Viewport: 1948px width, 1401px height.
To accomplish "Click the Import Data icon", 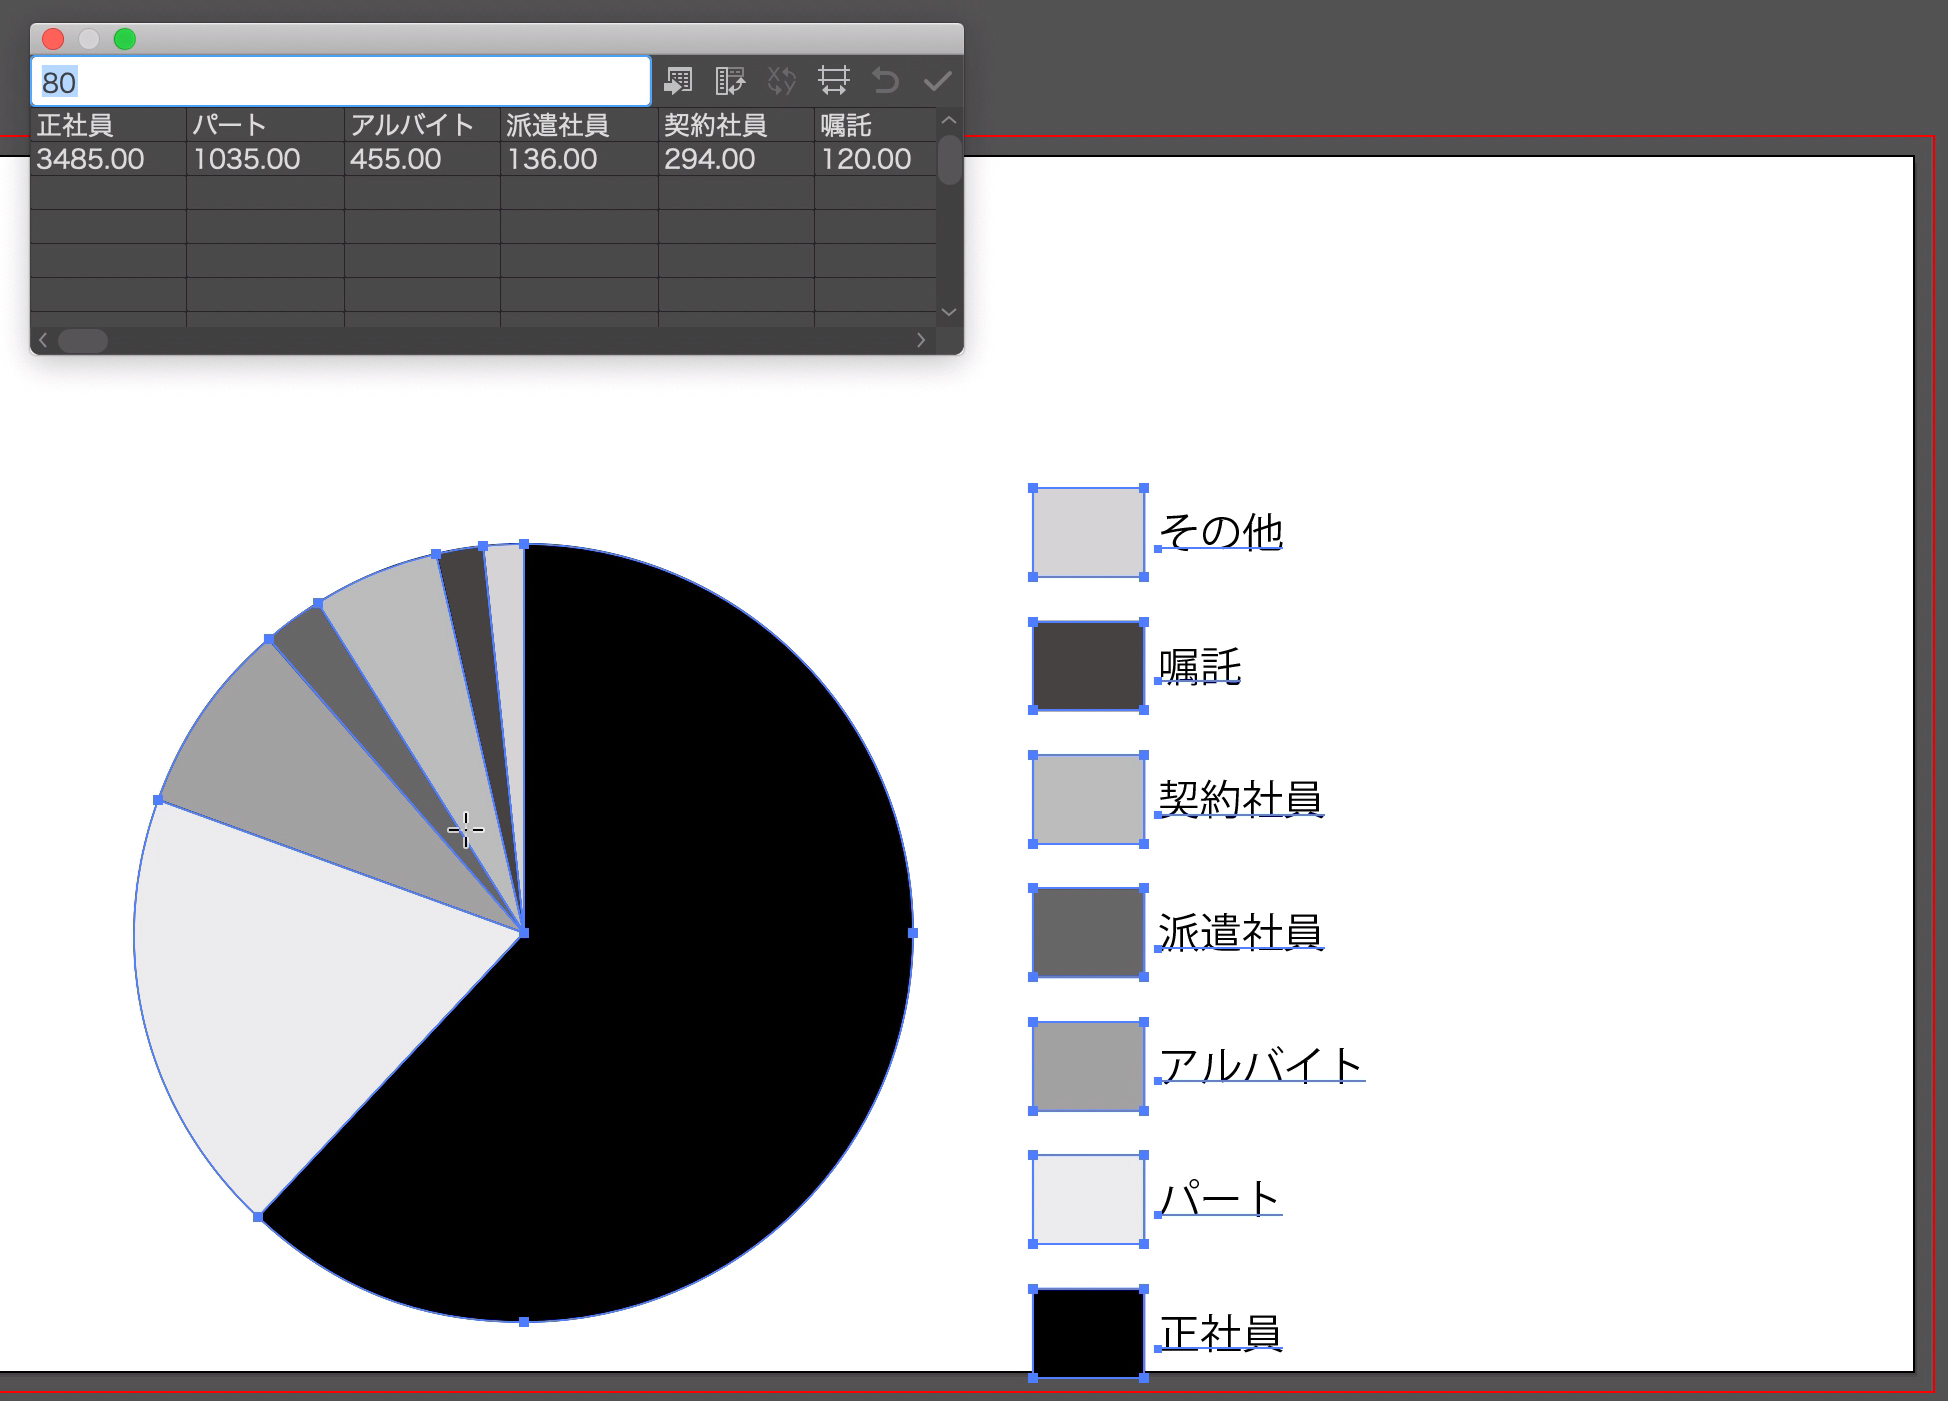I will (679, 81).
